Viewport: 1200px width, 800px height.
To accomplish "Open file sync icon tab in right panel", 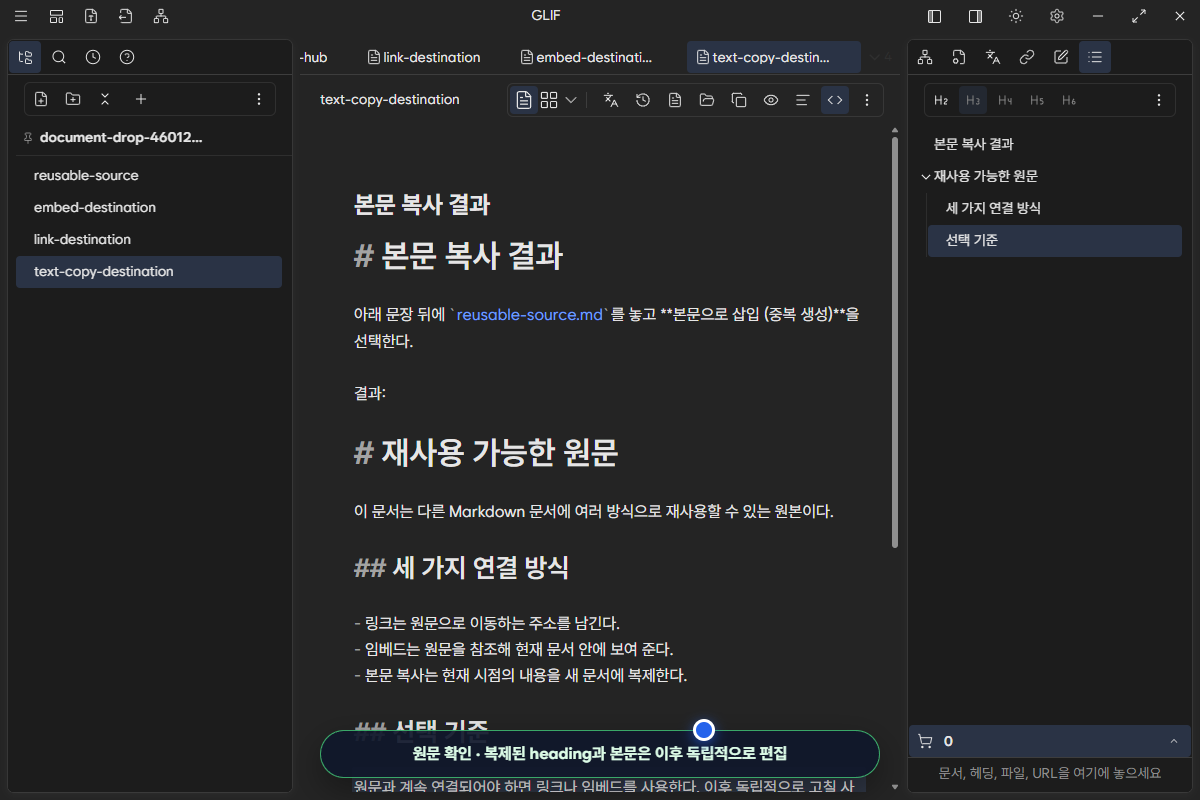I will pyautogui.click(x=959, y=57).
